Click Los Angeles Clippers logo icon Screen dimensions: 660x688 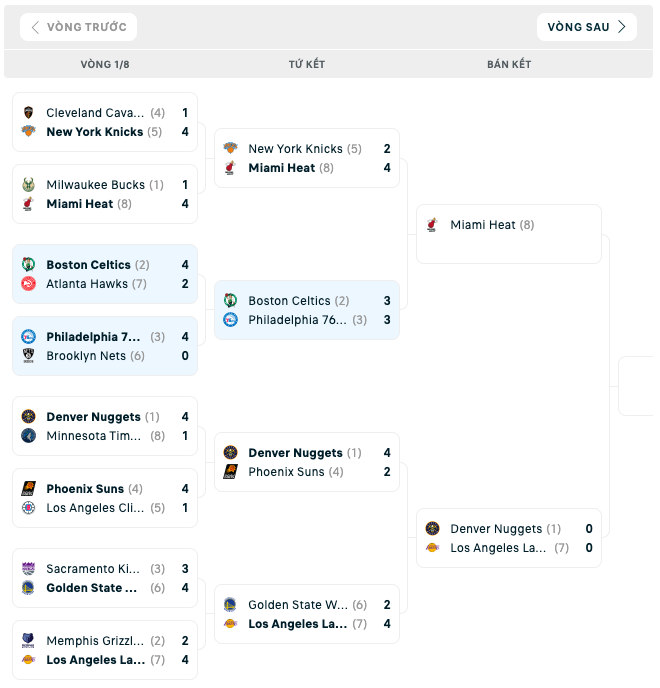(x=29, y=508)
